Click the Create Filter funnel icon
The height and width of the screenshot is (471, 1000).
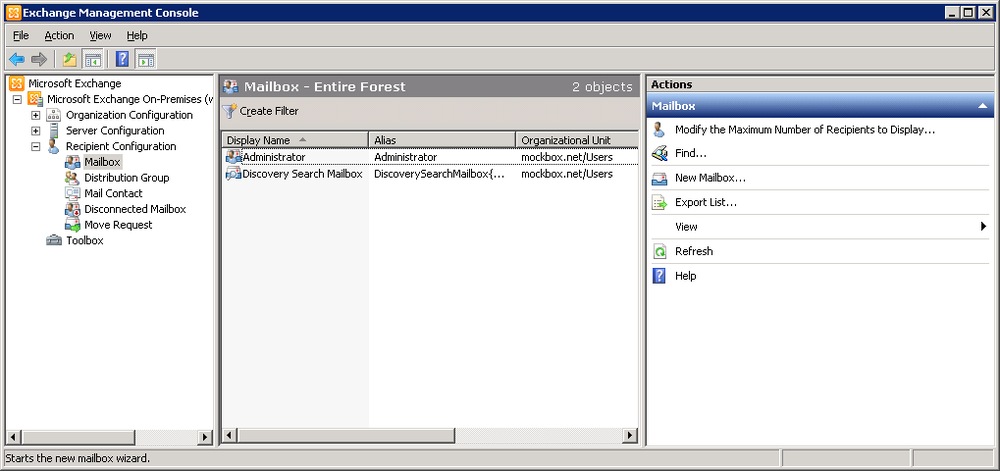230,111
